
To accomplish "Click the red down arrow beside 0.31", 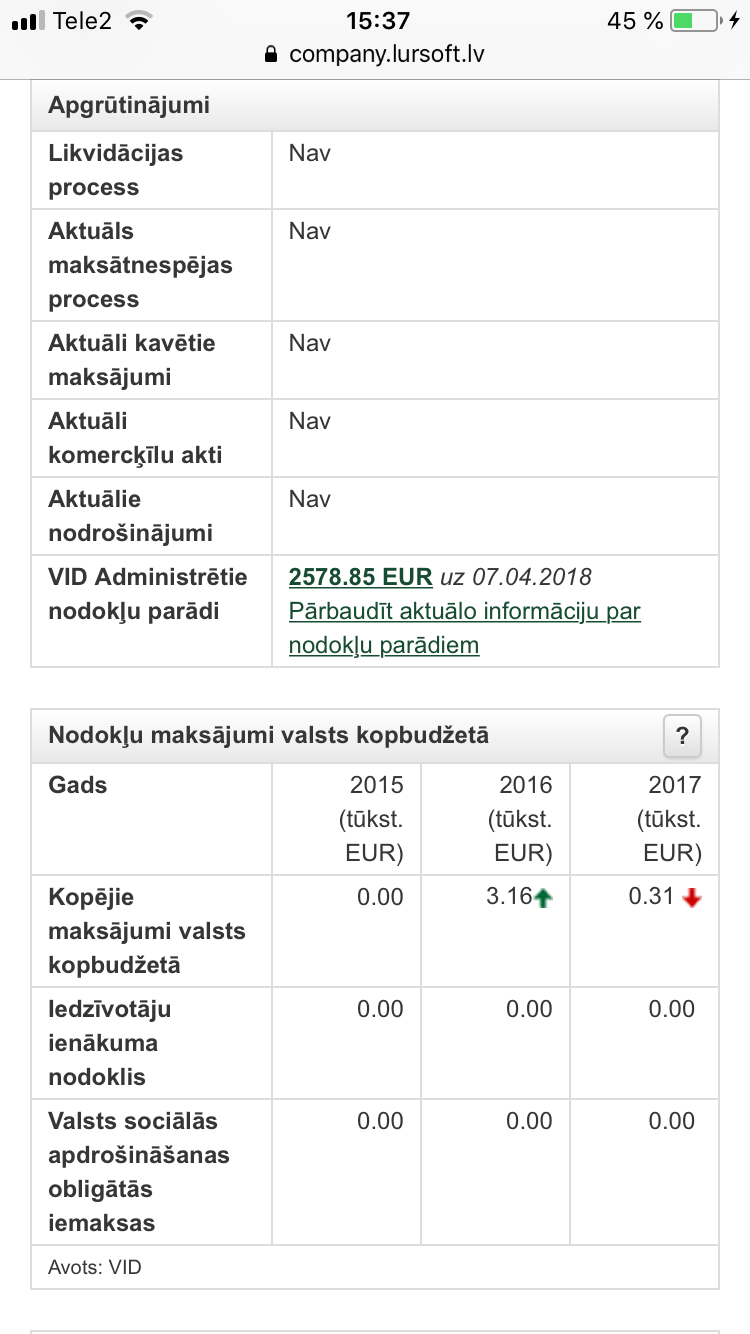I will point(692,899).
